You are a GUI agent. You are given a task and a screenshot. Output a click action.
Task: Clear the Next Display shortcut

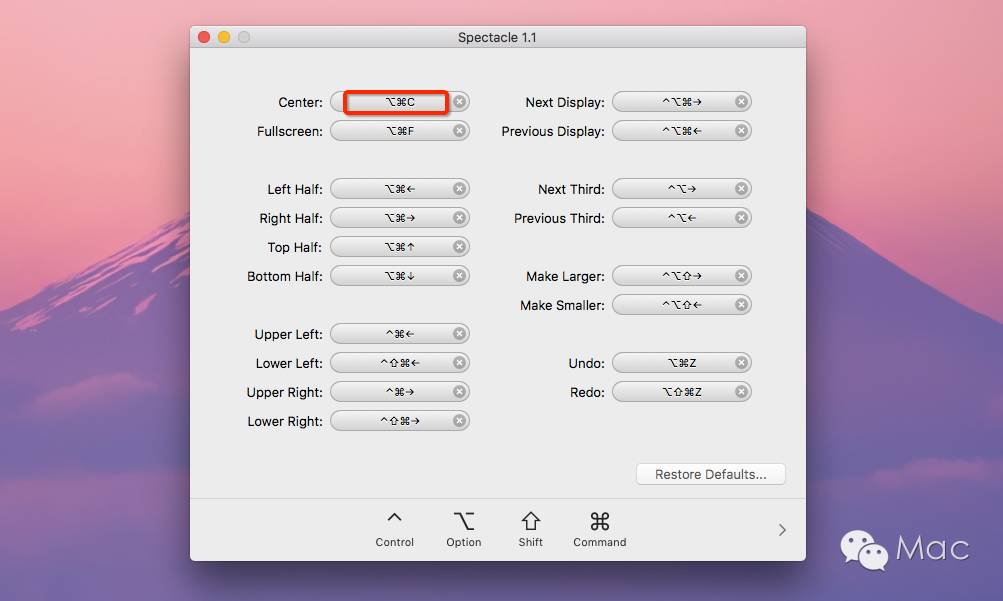[x=741, y=102]
